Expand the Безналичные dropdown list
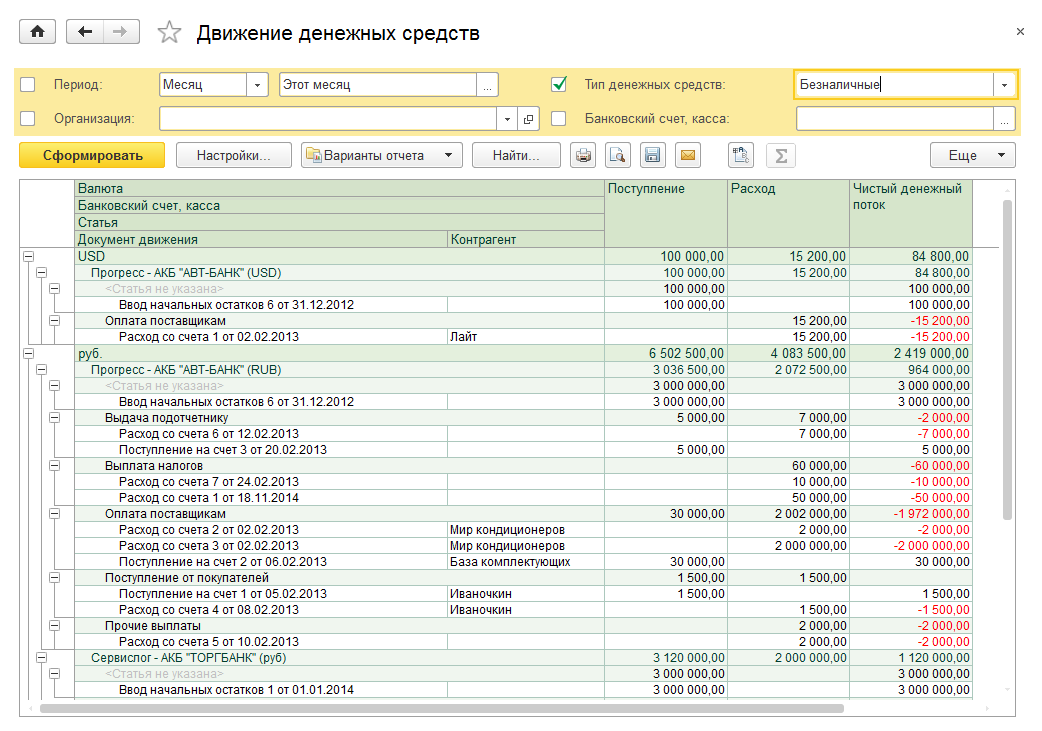 pos(1005,85)
